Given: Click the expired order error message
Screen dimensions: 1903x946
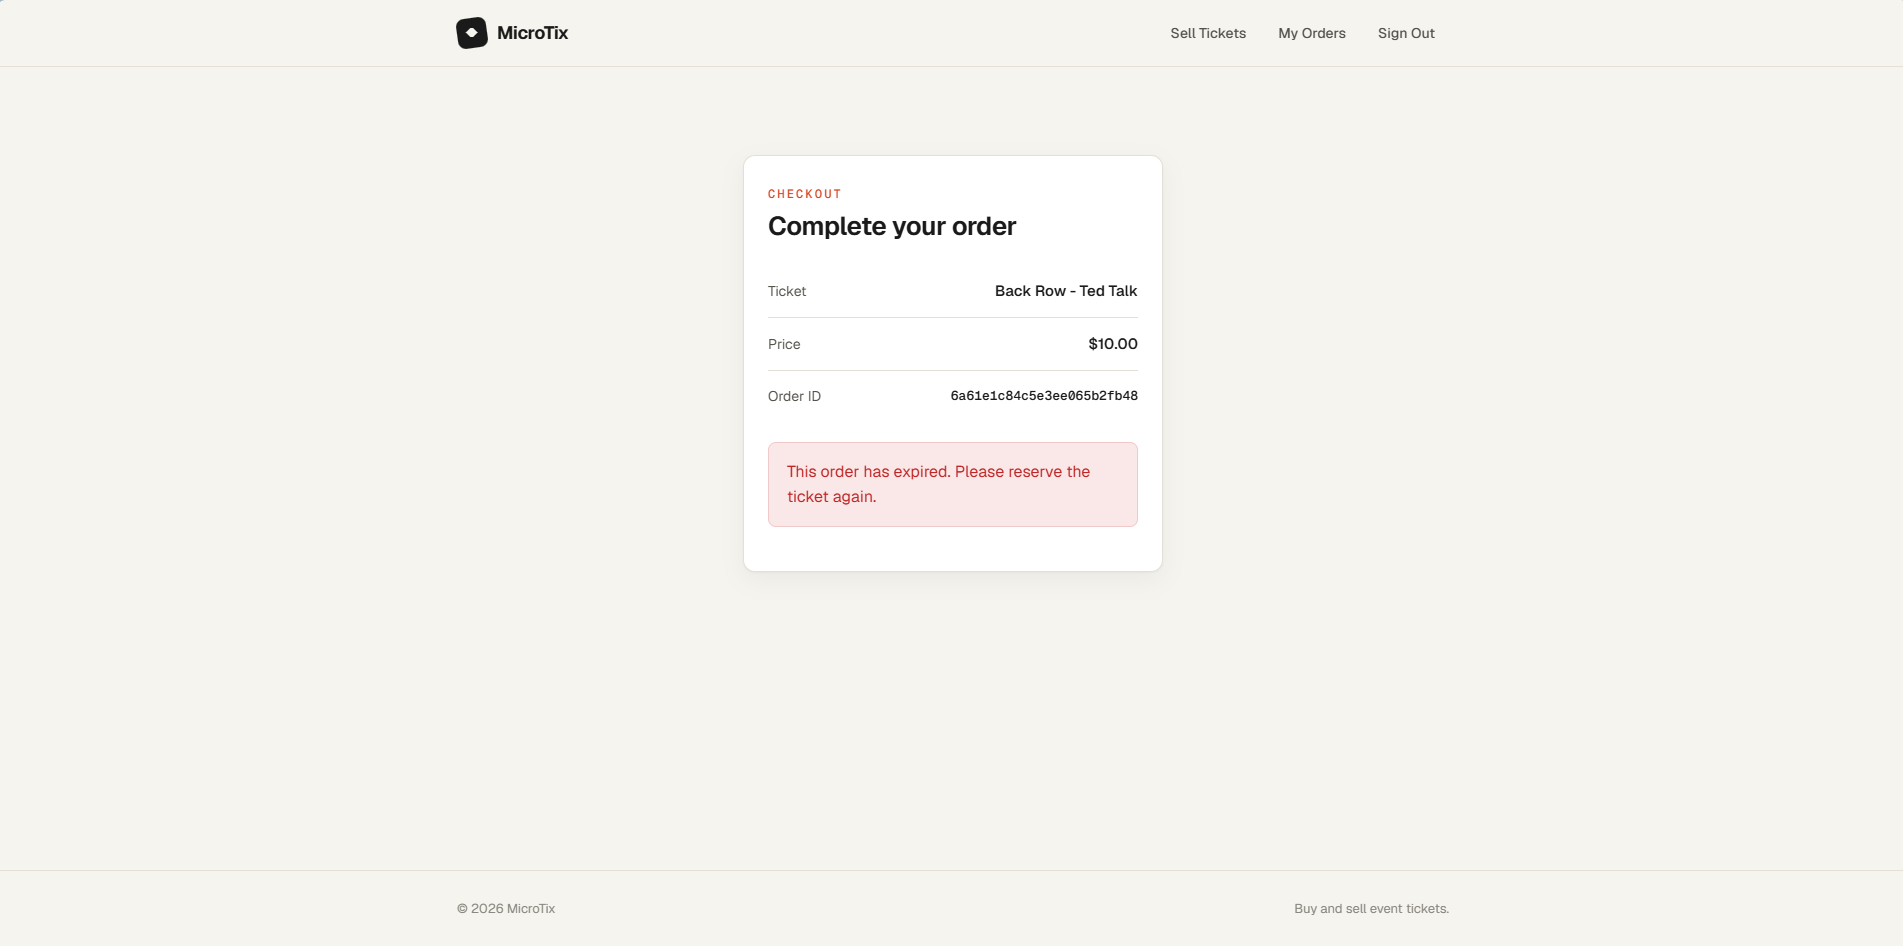Looking at the screenshot, I should pos(953,484).
